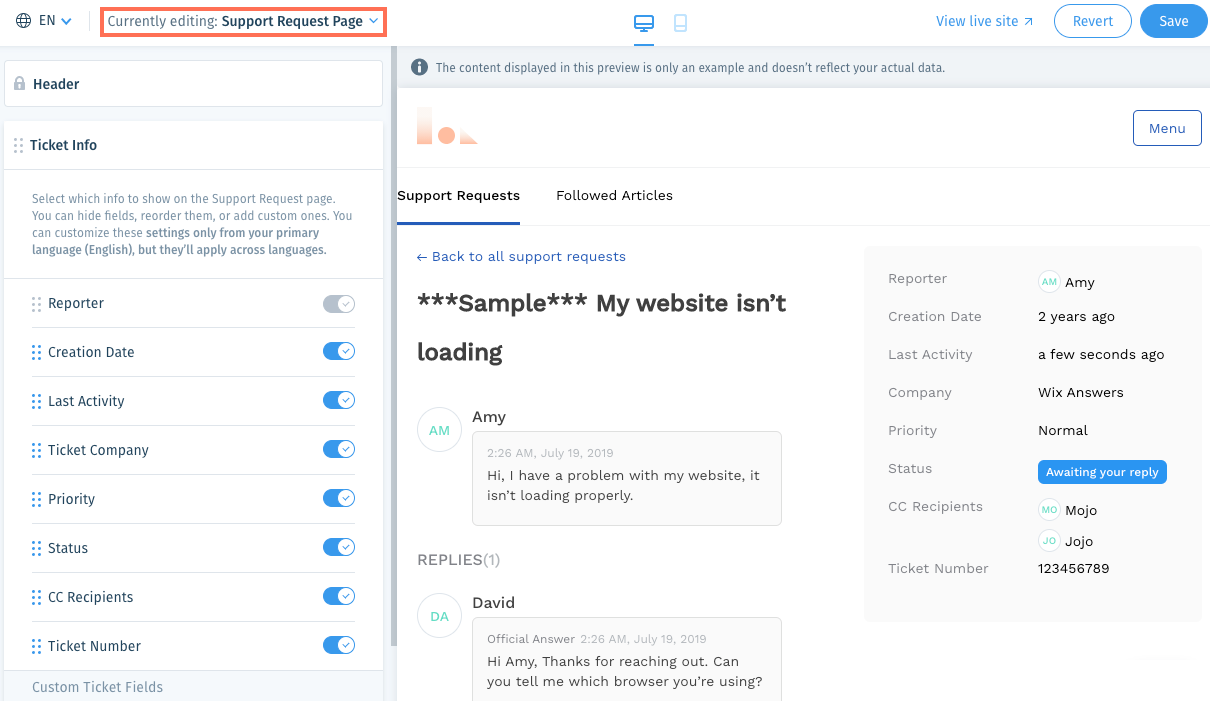Click the left panel scrollbar

coord(393,350)
